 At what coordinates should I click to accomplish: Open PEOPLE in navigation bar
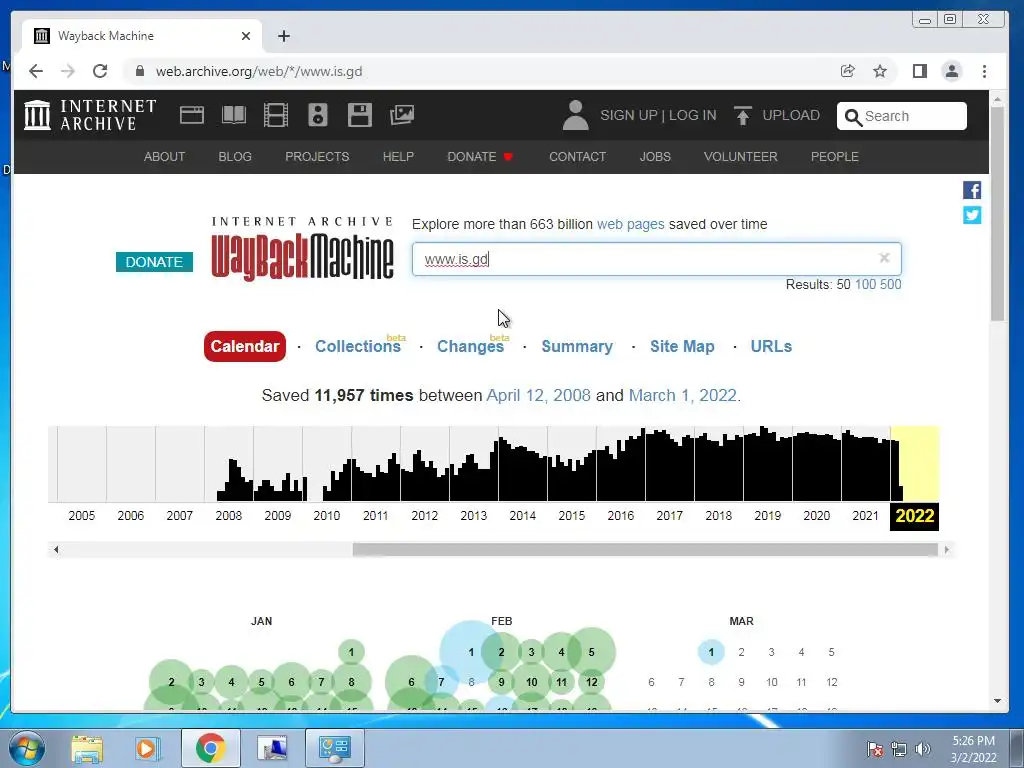(835, 157)
